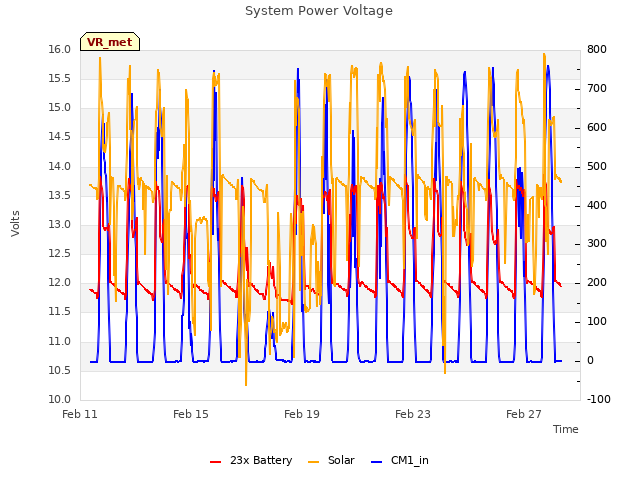This screenshot has width=640, height=480.
Task: Click the Feb 27 x-axis tick label
Action: pyautogui.click(x=524, y=414)
